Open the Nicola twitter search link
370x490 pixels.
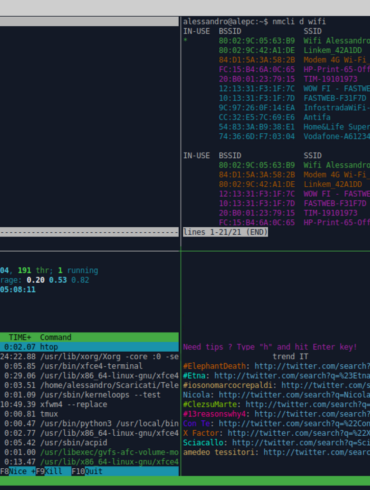point(294,395)
